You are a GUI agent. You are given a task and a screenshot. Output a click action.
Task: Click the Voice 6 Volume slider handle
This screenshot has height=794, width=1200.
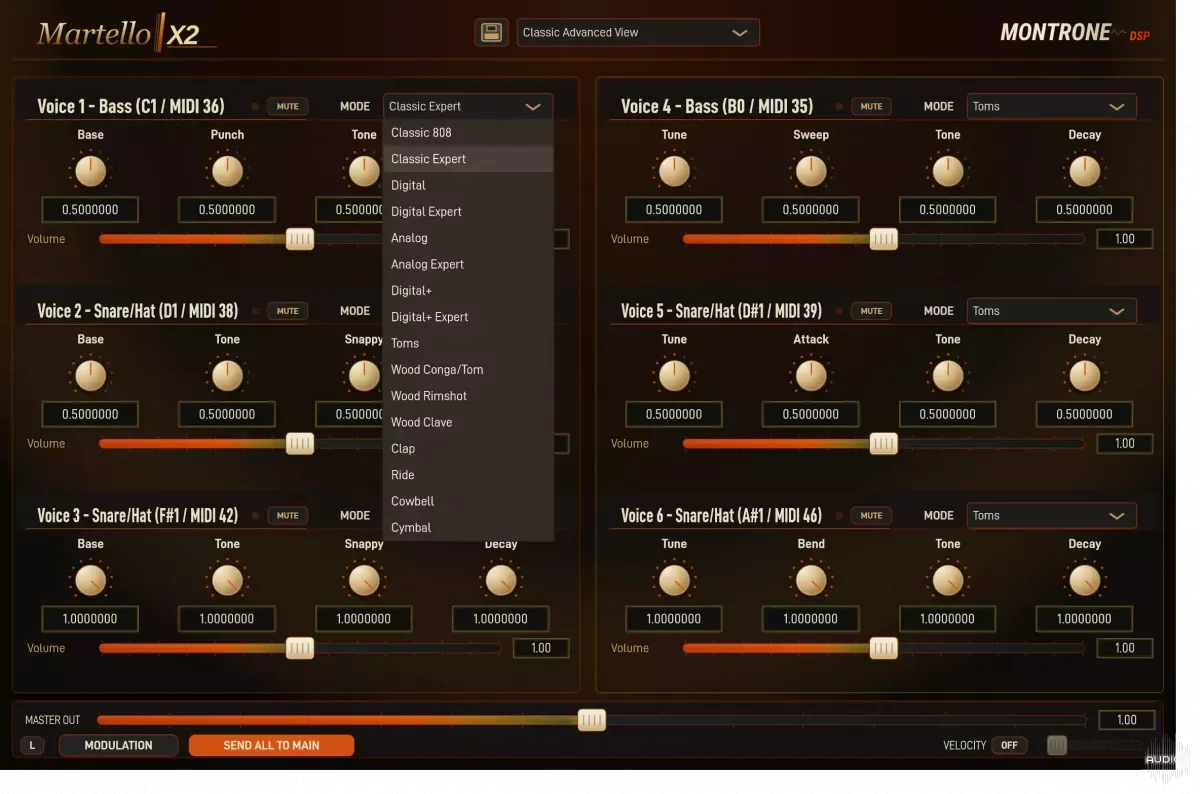click(883, 648)
